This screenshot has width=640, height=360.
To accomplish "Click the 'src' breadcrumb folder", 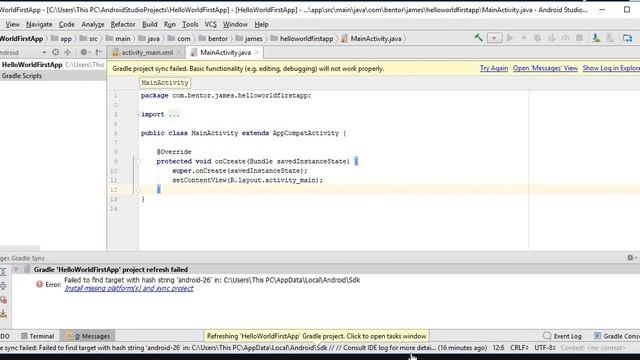I will 89,39.
